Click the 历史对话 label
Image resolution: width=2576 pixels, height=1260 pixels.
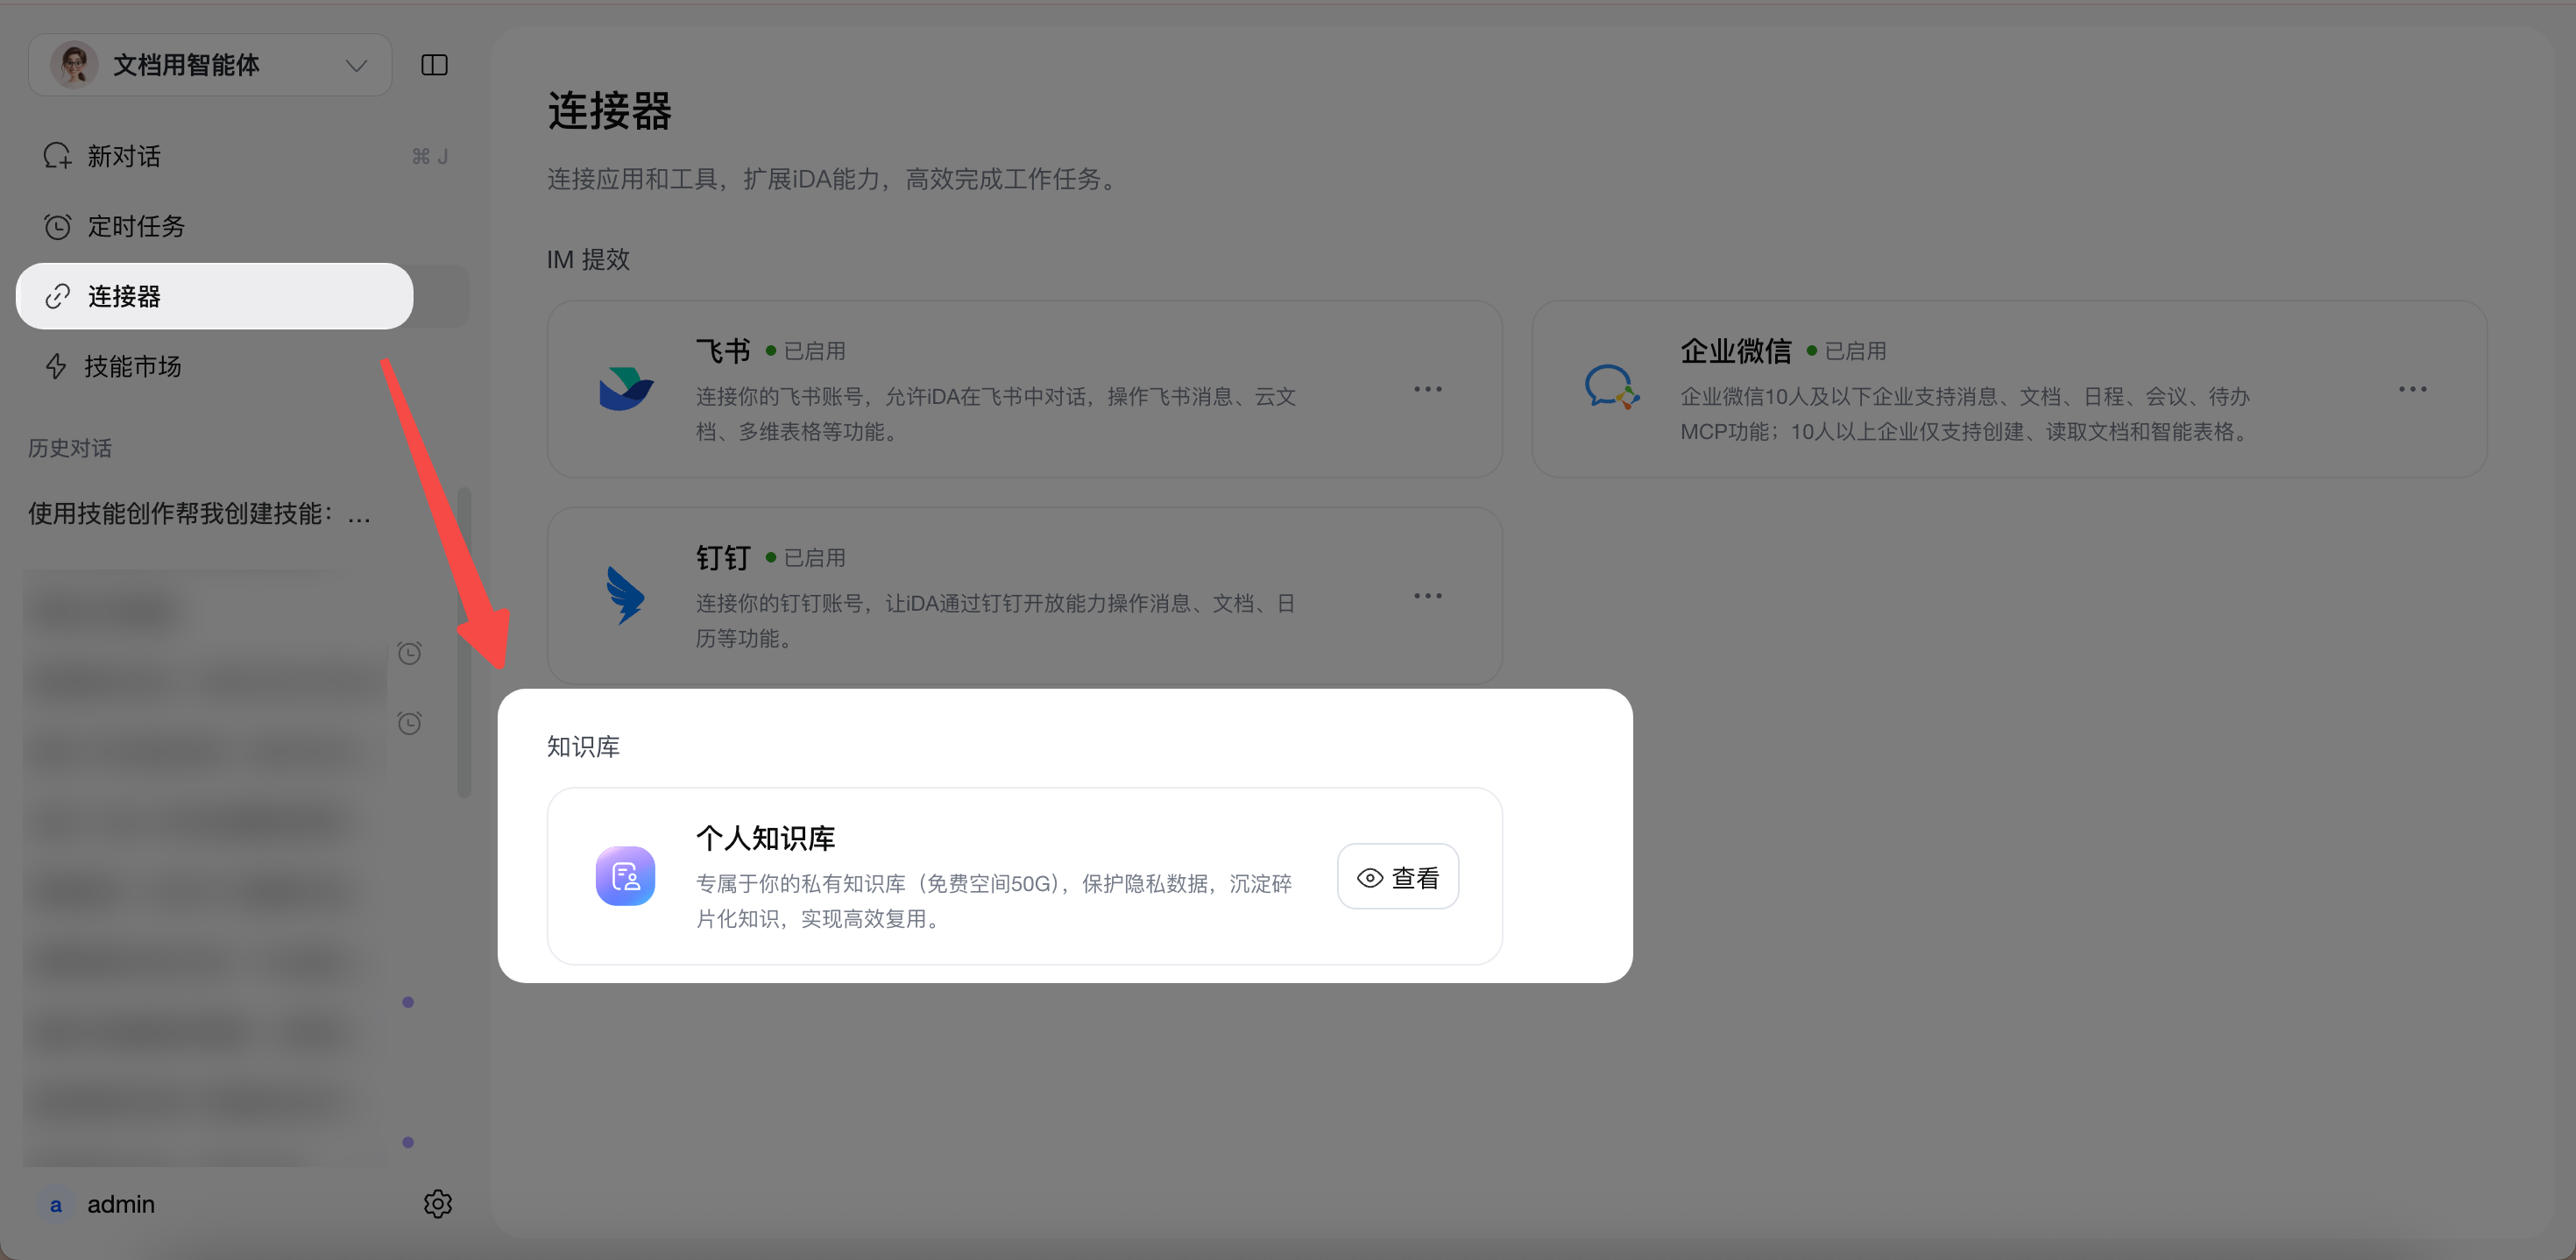(x=70, y=448)
